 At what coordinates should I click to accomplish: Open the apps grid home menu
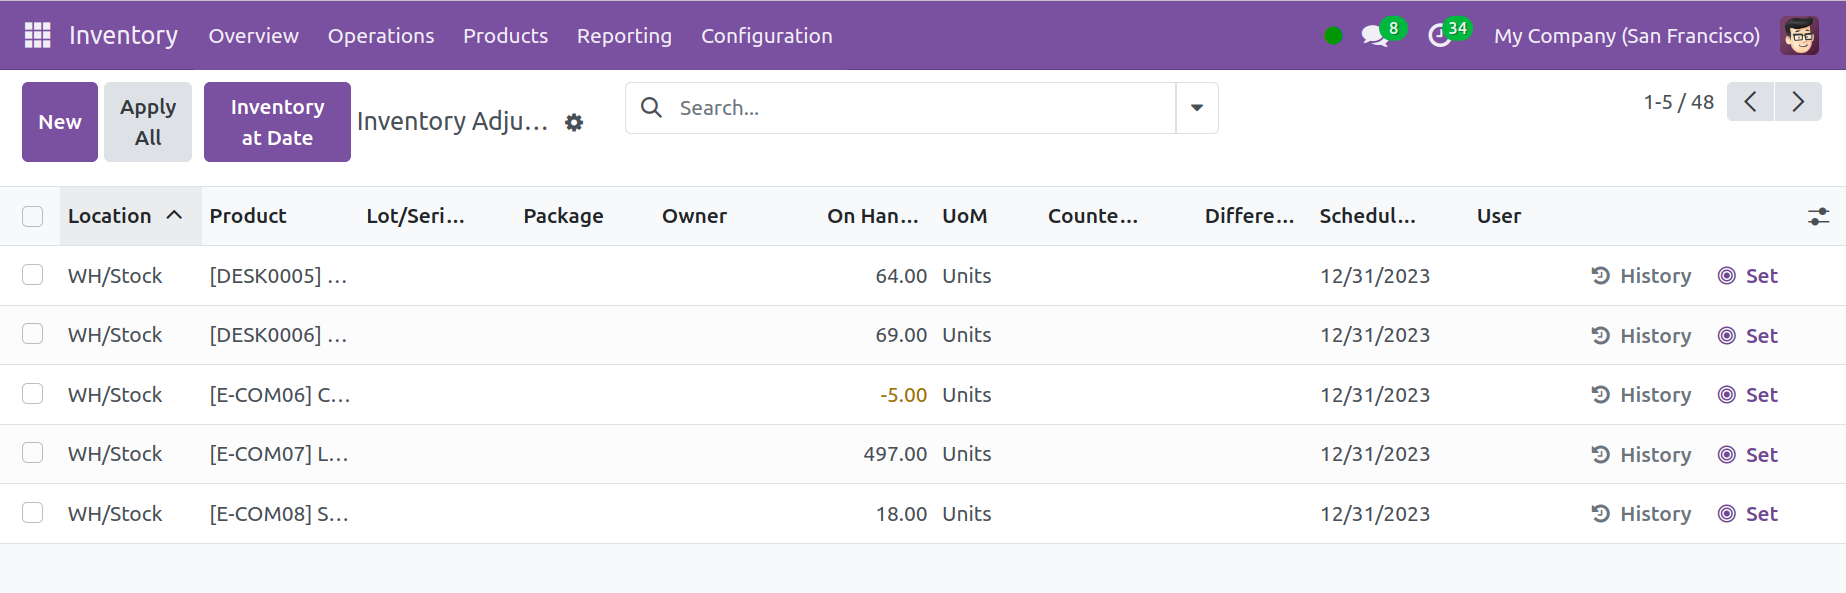[37, 36]
